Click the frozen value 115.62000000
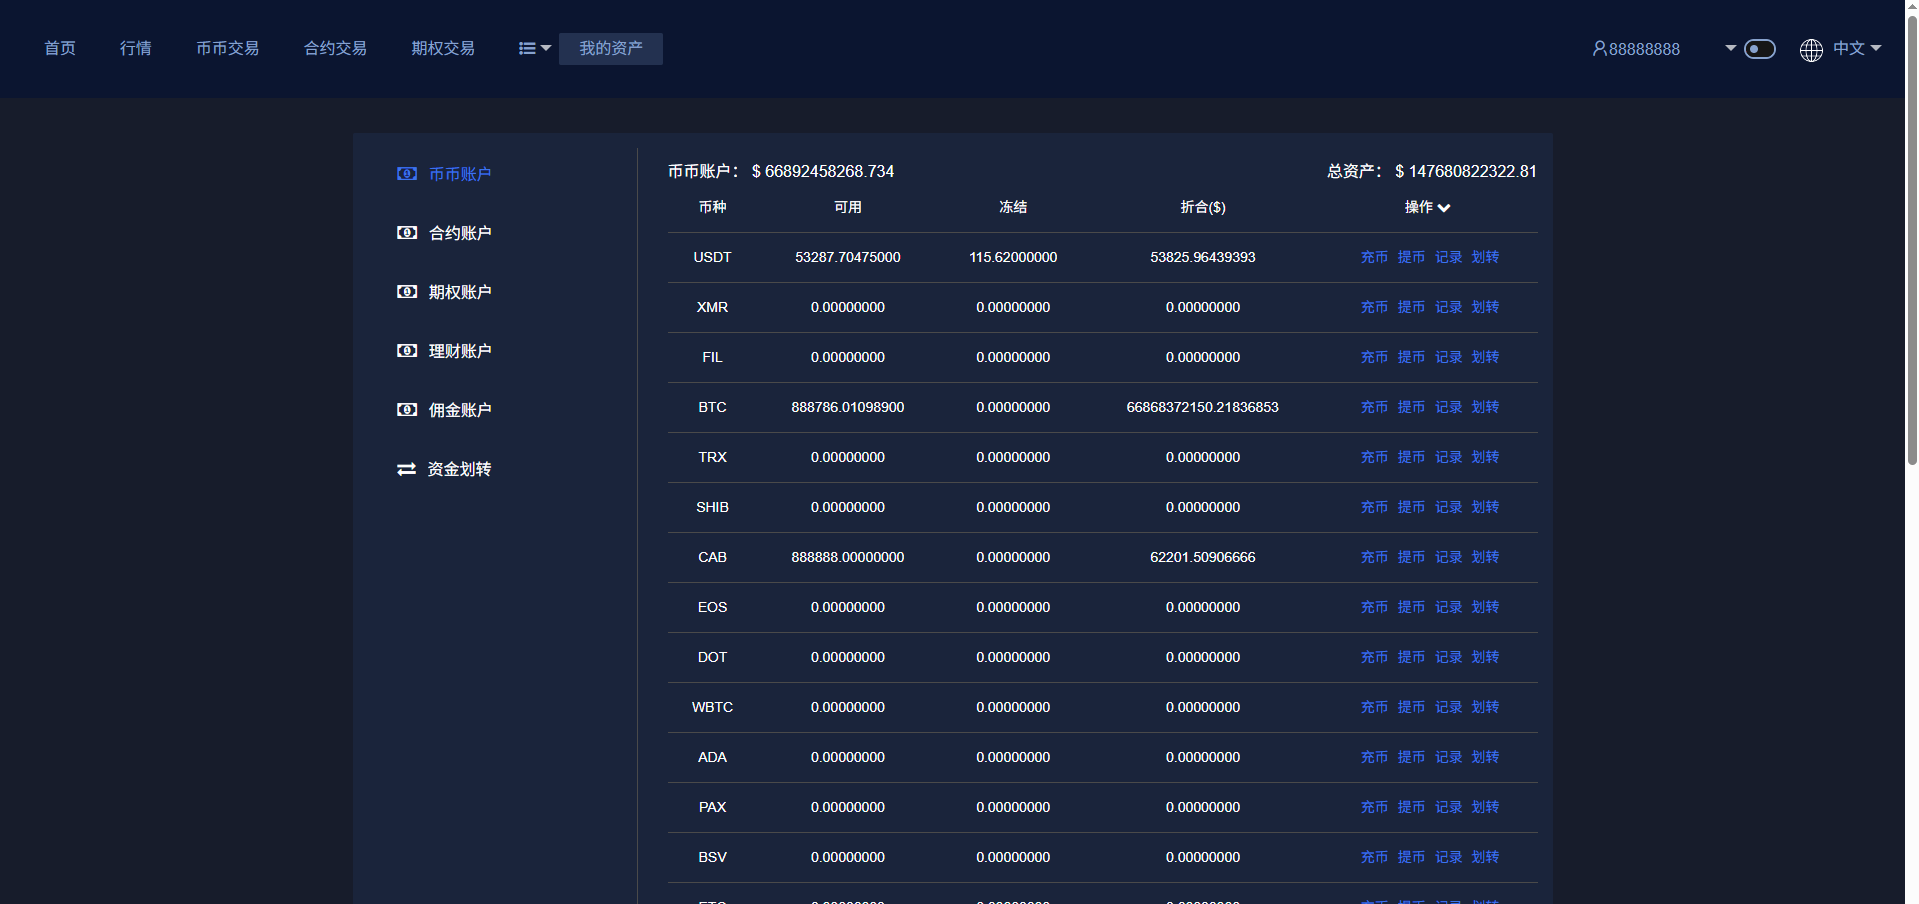 coord(1013,257)
